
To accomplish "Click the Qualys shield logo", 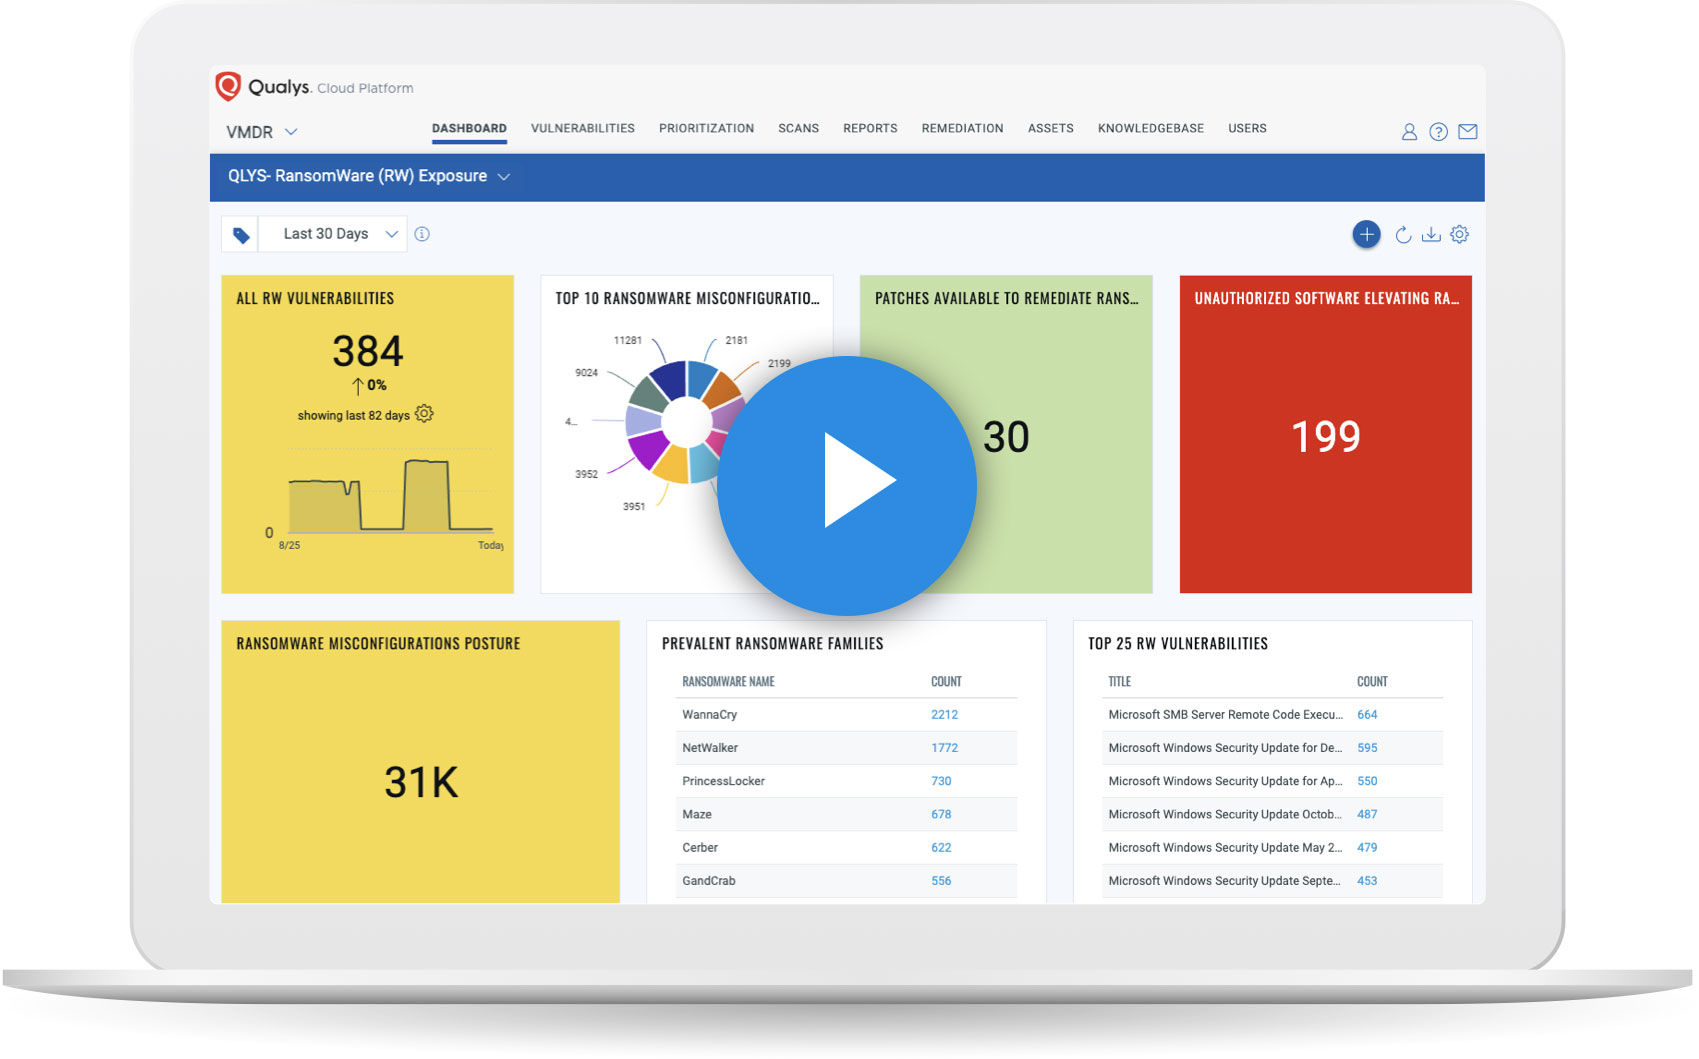I will [228, 87].
